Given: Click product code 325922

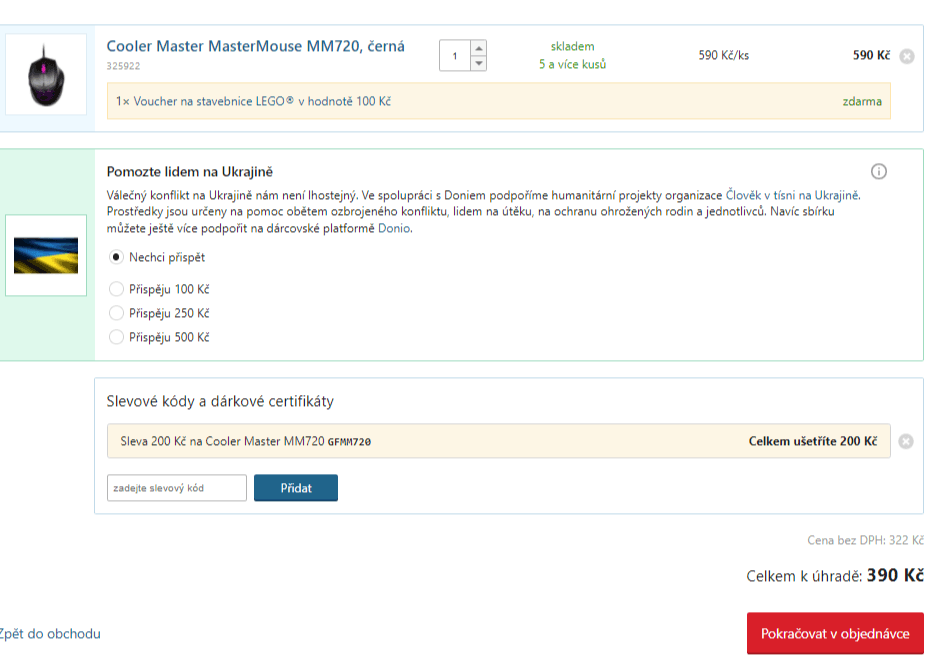Looking at the screenshot, I should (x=123, y=66).
